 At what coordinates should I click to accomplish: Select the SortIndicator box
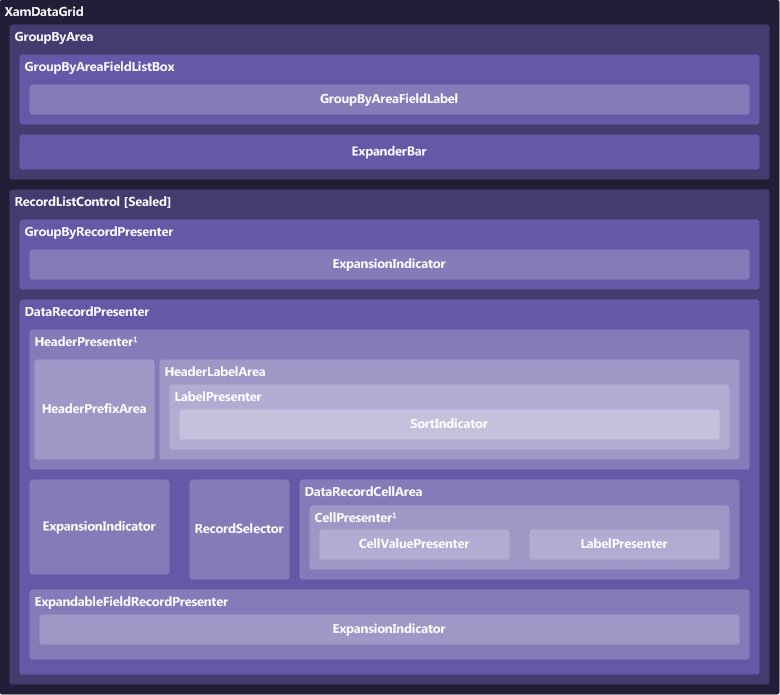(449, 424)
